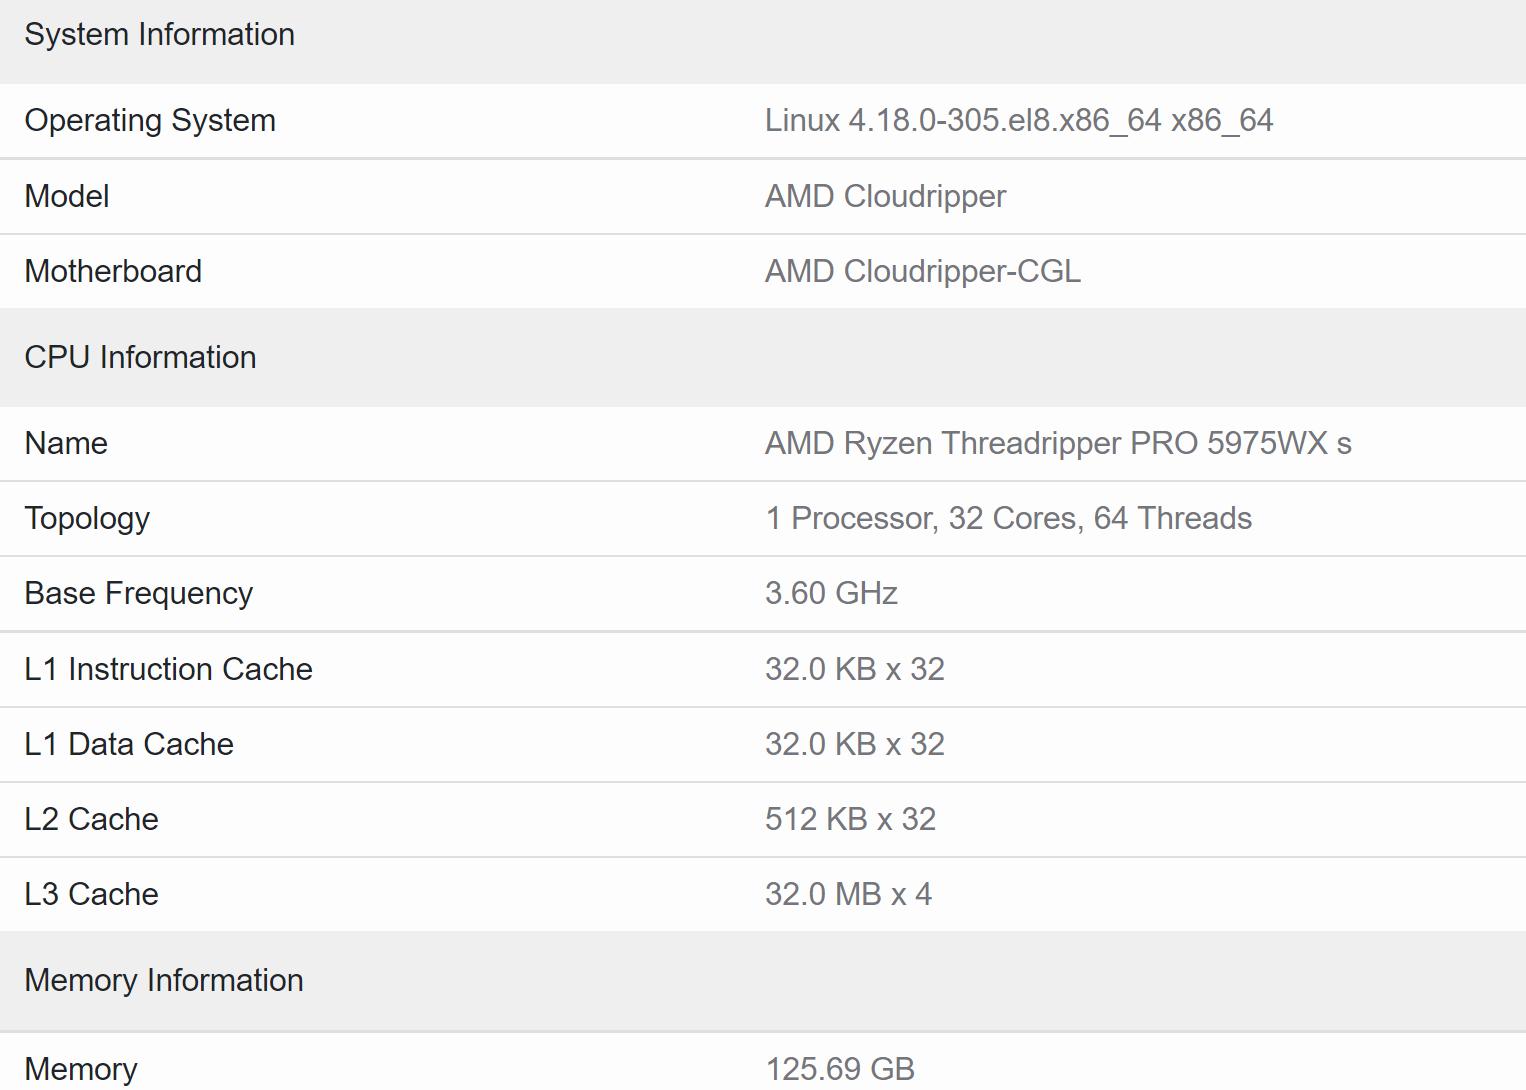Click the 512 KB x 32 L2 value
Screen dimensions: 1526x1090
851,819
